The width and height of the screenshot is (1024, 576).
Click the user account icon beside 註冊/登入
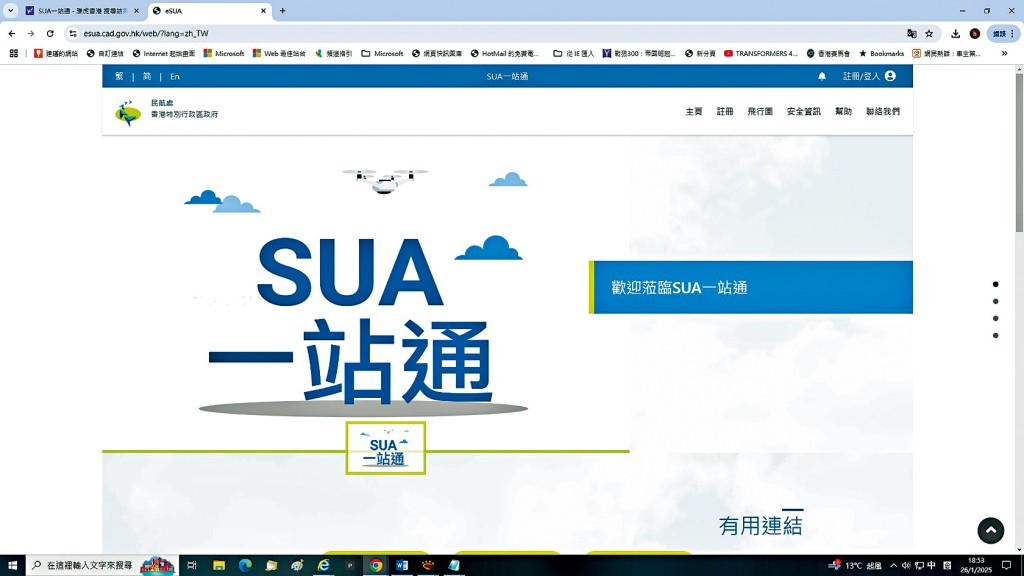coord(890,76)
